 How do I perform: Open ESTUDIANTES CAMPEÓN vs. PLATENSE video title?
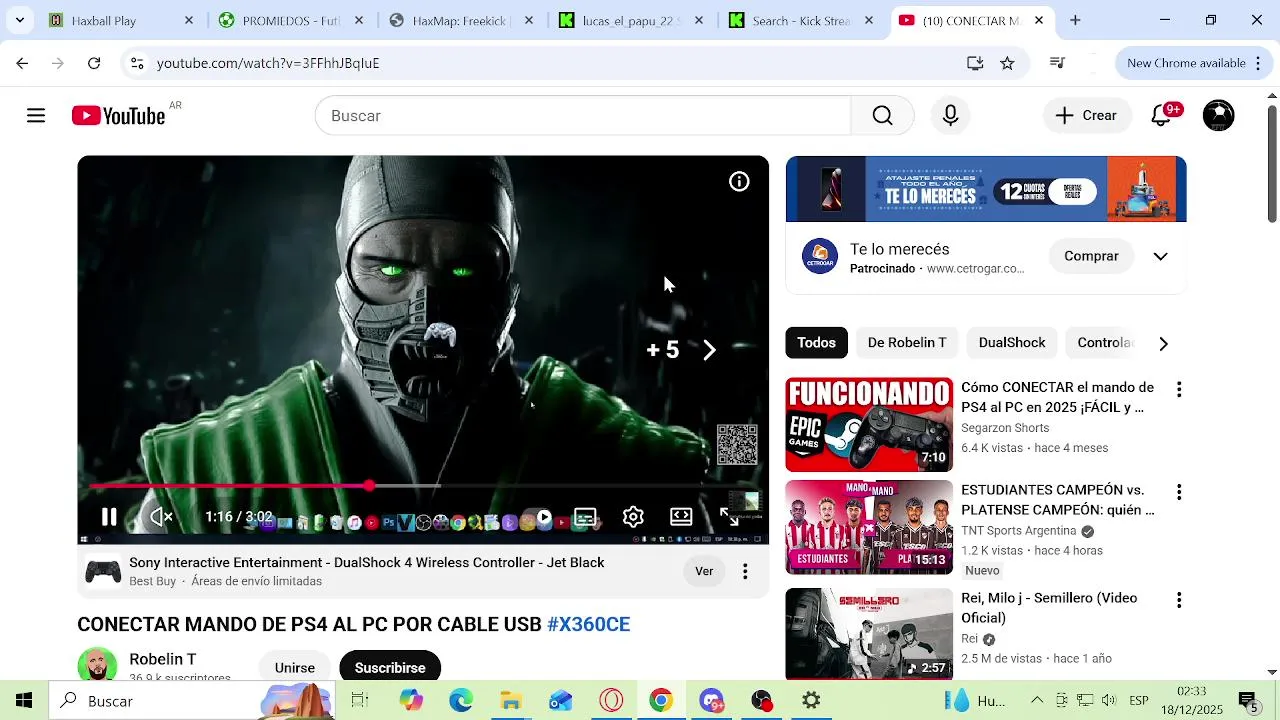point(1057,500)
